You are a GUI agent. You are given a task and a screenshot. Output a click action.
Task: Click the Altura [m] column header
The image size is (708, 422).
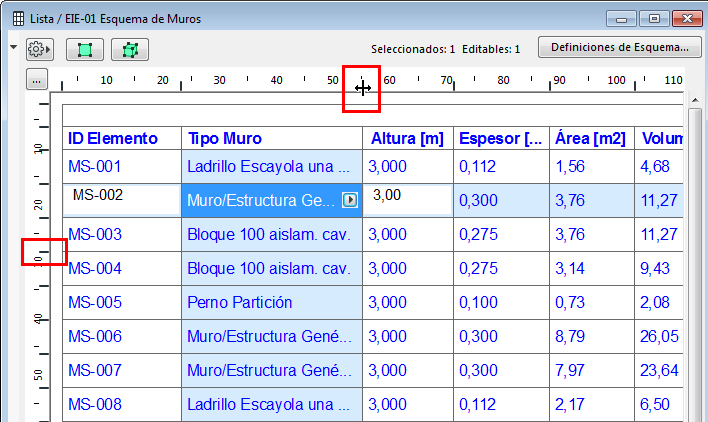[x=408, y=138]
